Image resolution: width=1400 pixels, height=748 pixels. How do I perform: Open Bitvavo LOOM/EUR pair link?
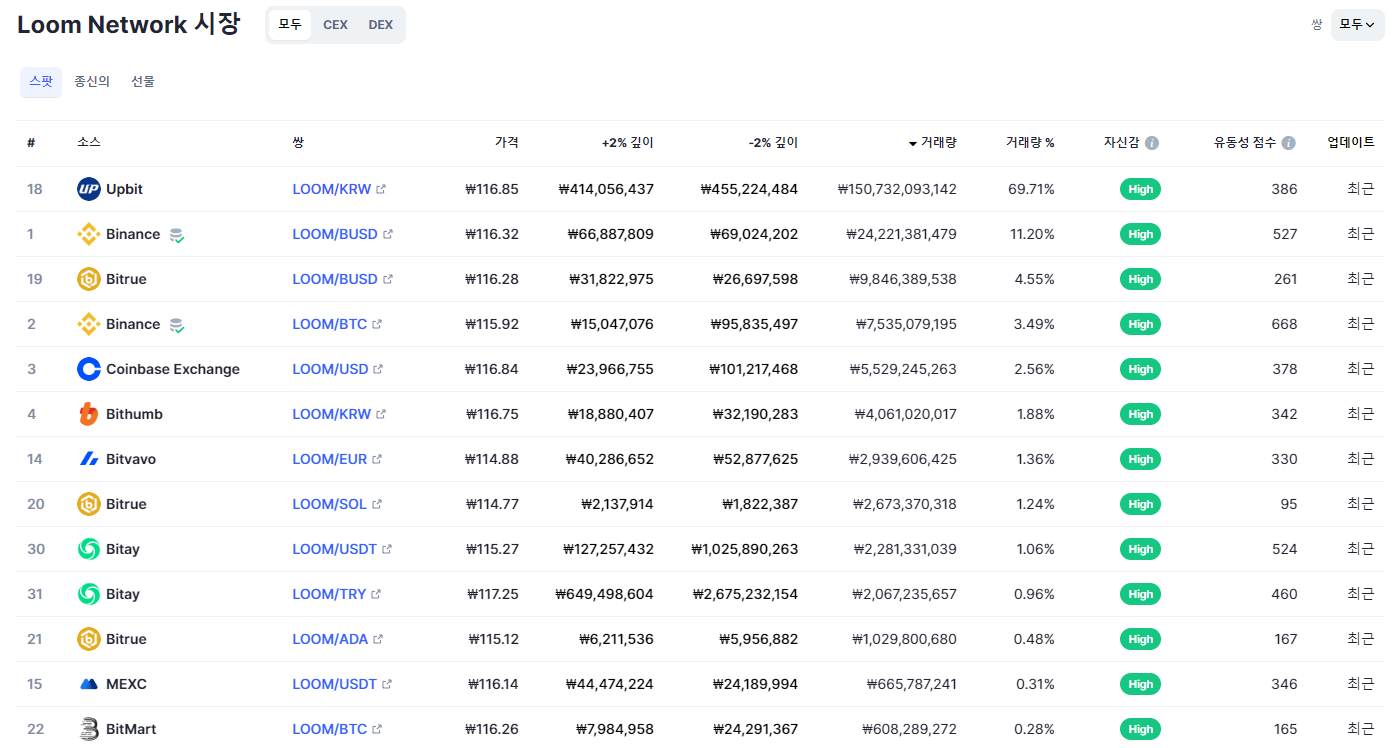tap(329, 459)
